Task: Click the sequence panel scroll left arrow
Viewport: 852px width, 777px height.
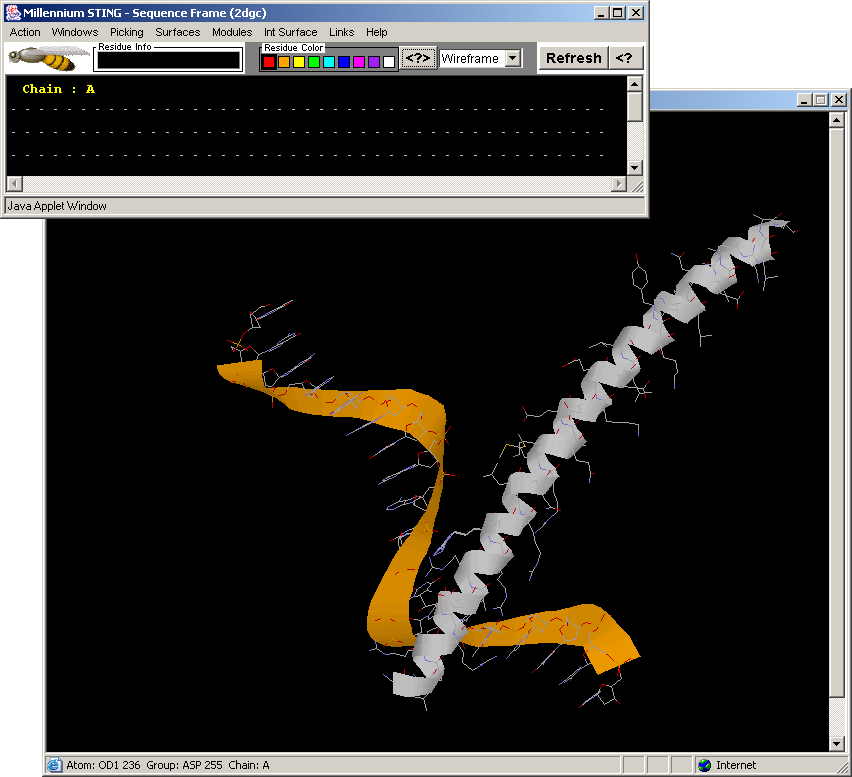Action: coord(15,184)
